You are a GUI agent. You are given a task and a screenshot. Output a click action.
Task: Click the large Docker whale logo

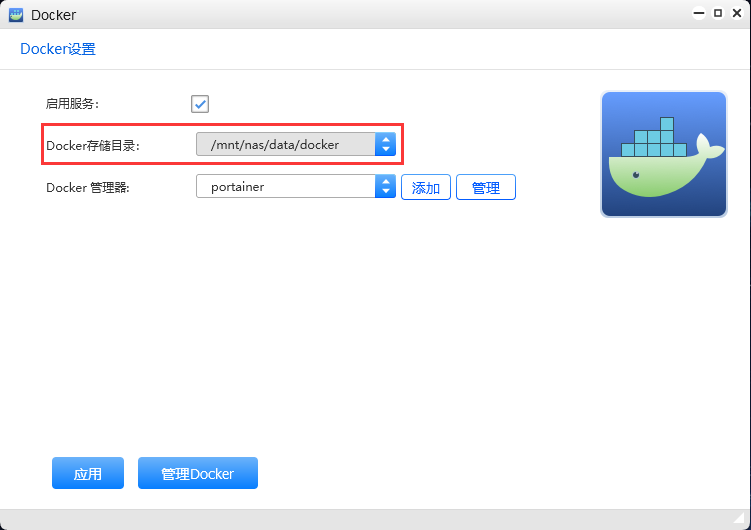coord(664,154)
